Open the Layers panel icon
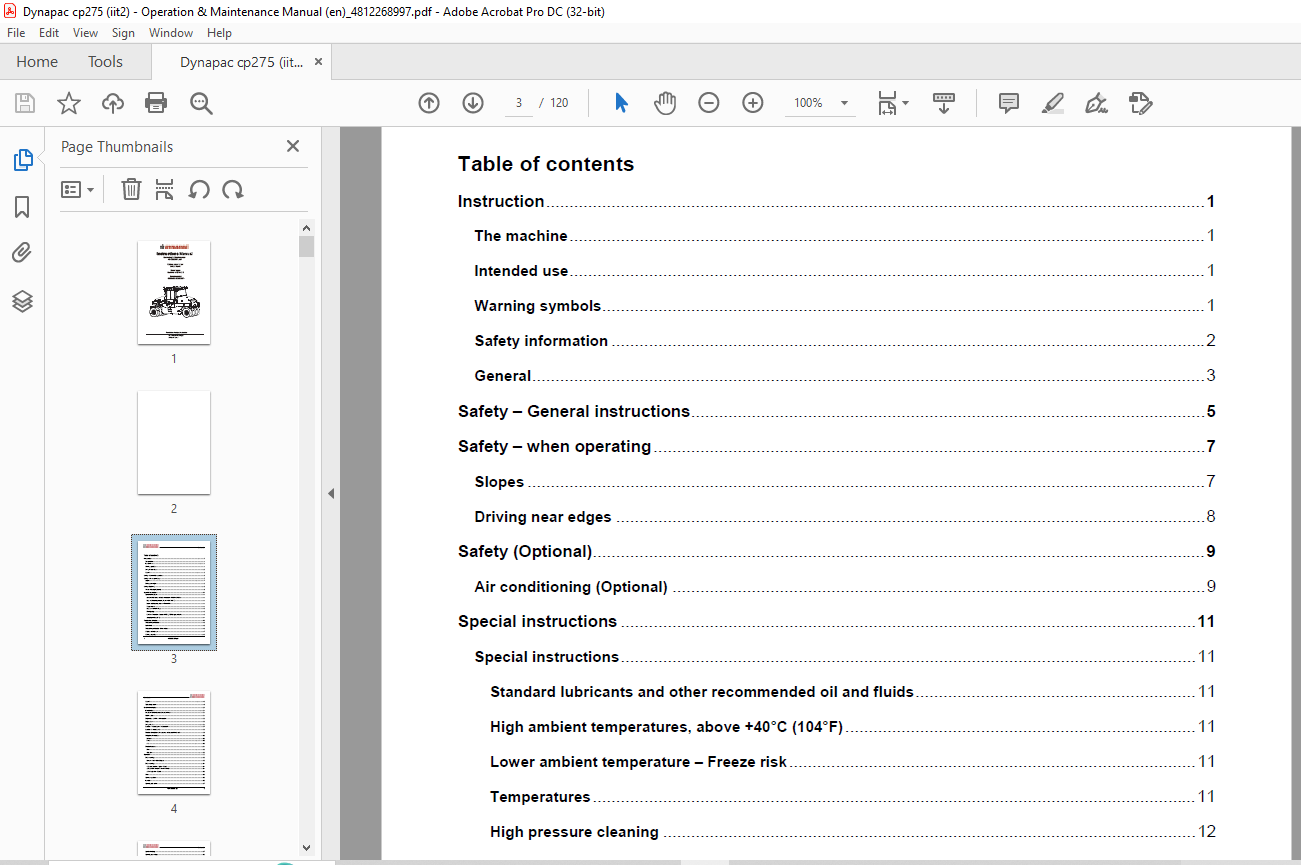The width and height of the screenshot is (1301, 865). point(22,301)
